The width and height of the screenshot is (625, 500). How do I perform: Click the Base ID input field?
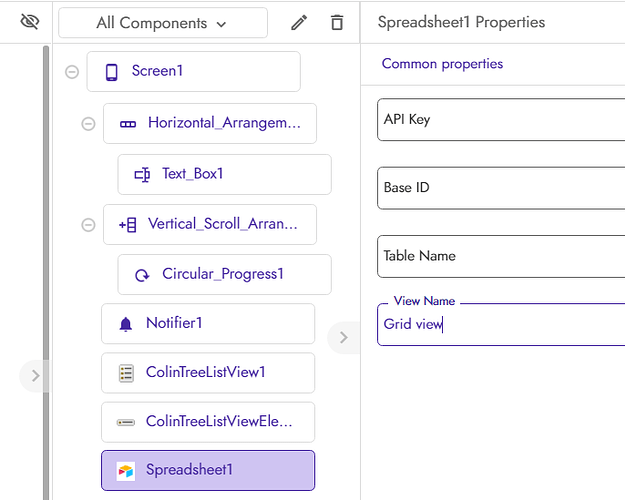pos(501,188)
